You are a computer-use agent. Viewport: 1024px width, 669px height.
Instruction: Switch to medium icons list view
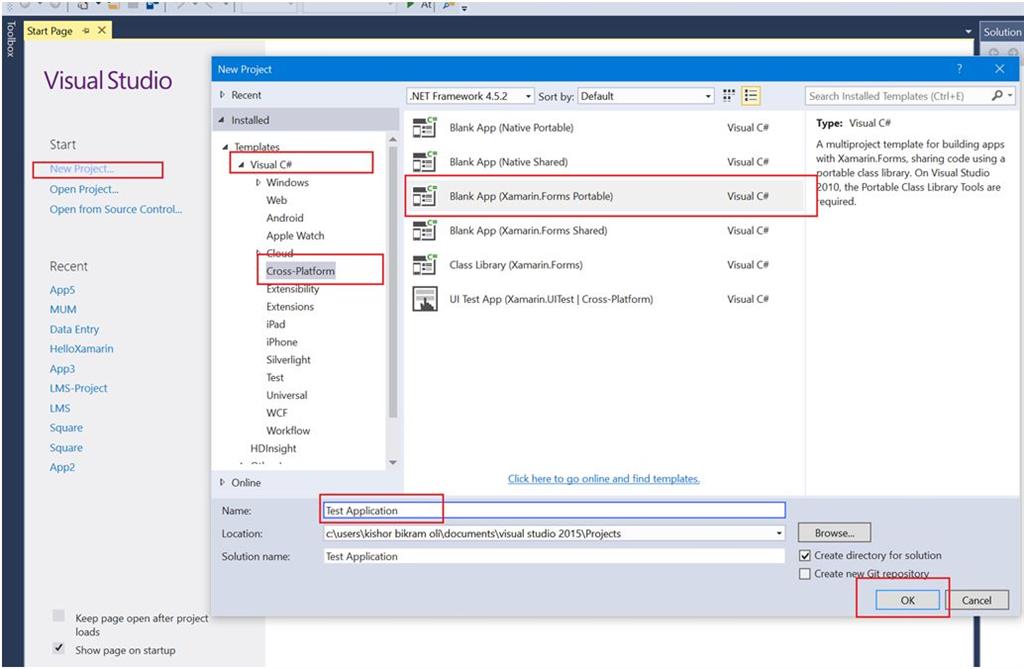tap(751, 96)
